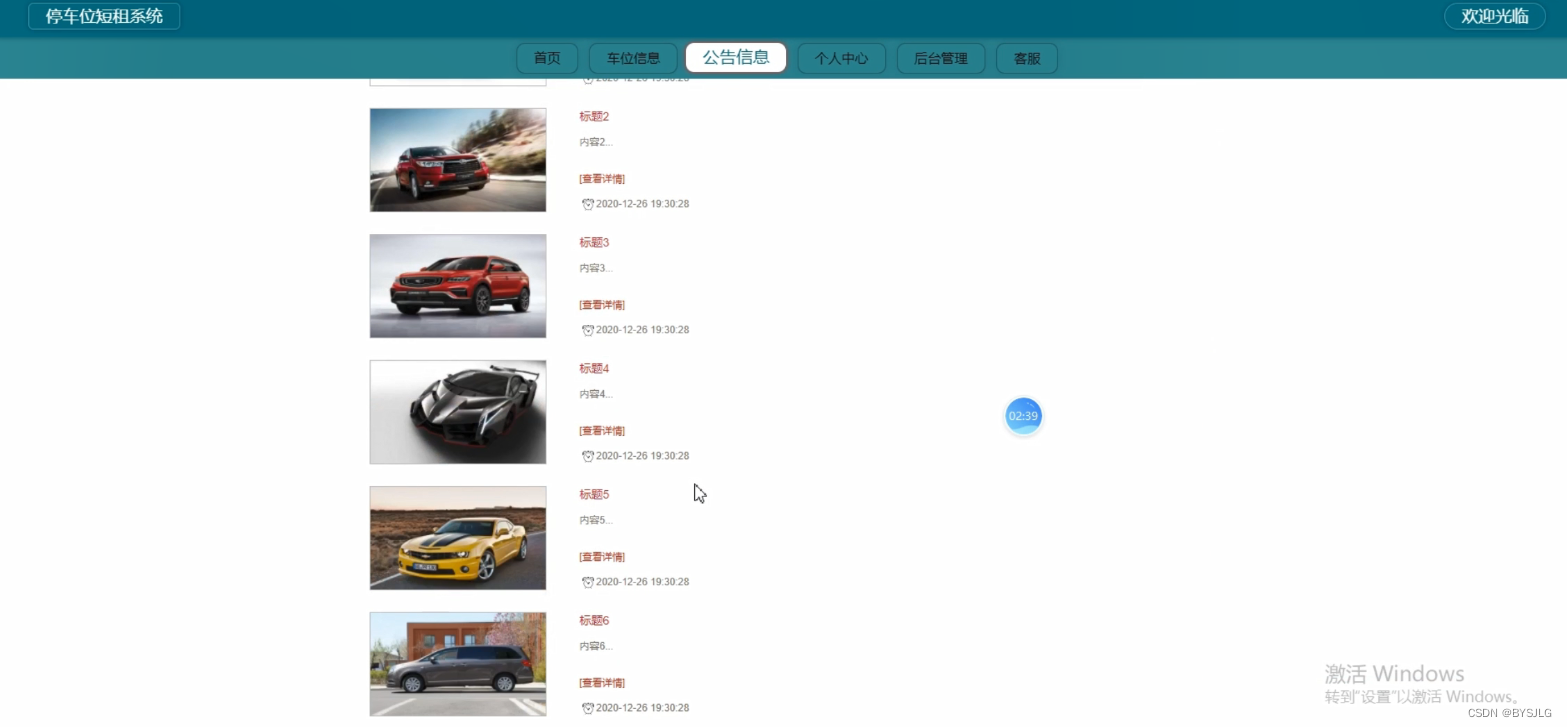This screenshot has height=727, width=1567.
Task: Switch to the 后台管理 tab
Action: [x=940, y=58]
